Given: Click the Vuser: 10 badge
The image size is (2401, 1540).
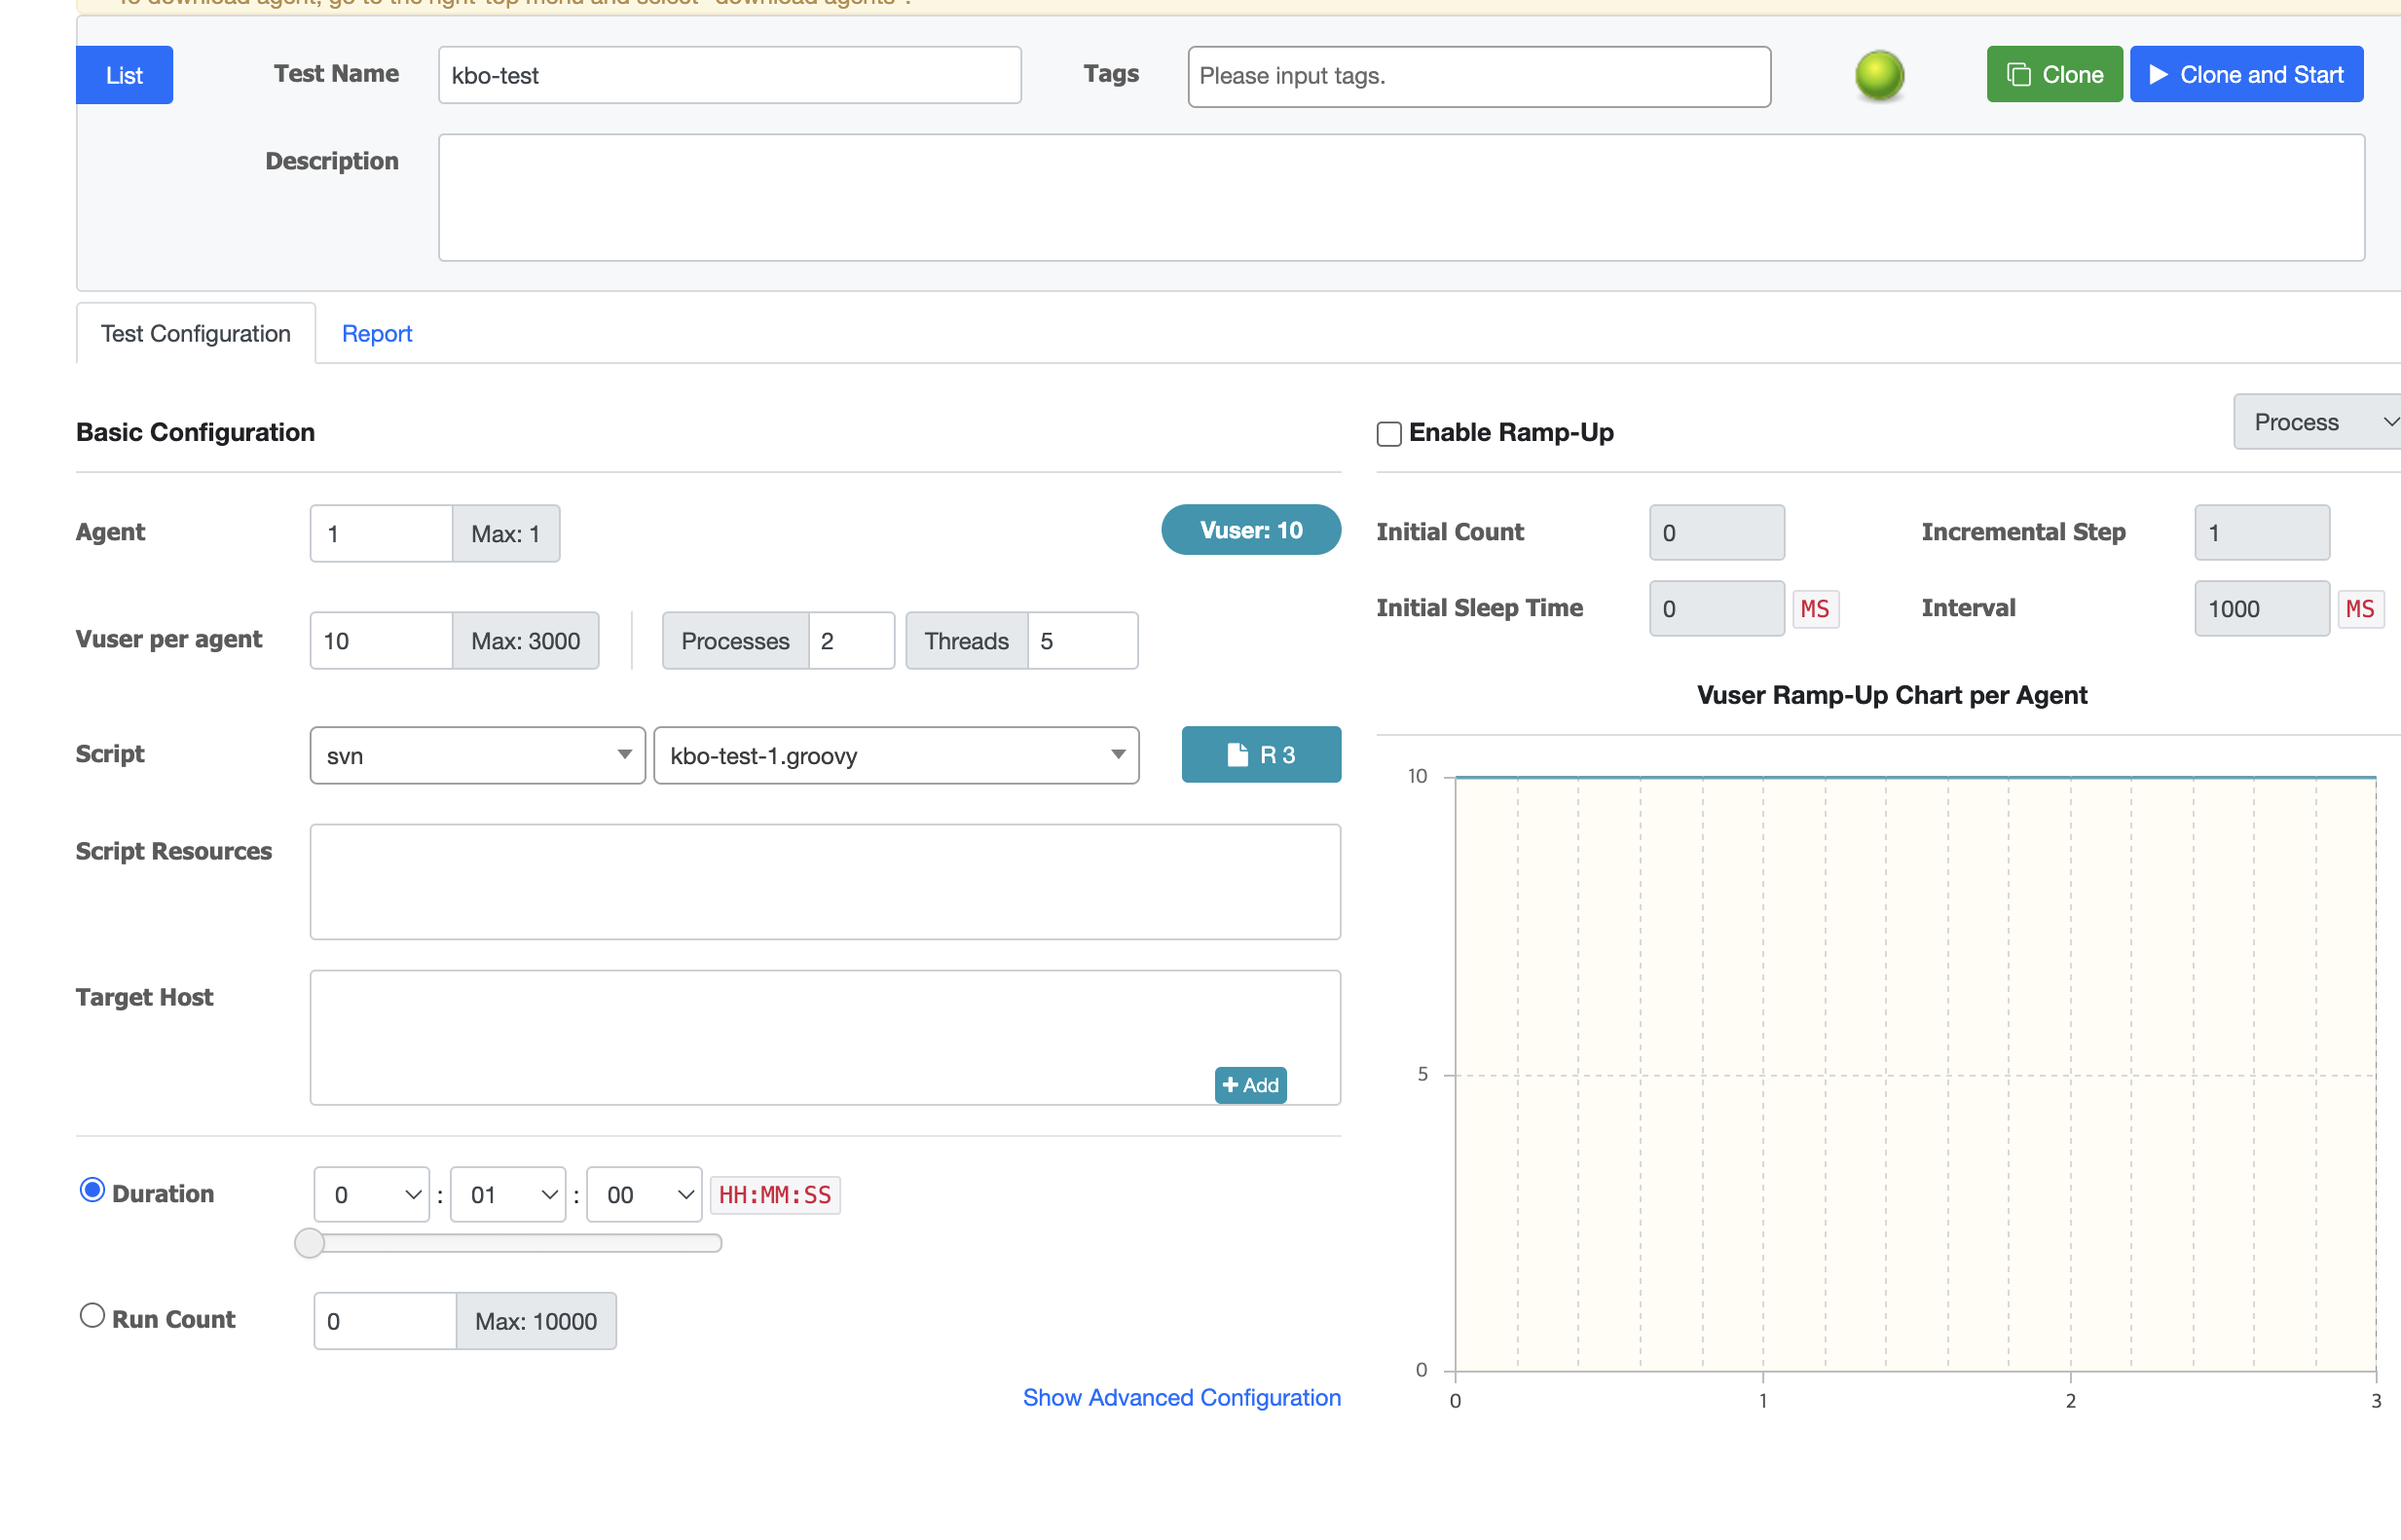Looking at the screenshot, I should point(1250,530).
